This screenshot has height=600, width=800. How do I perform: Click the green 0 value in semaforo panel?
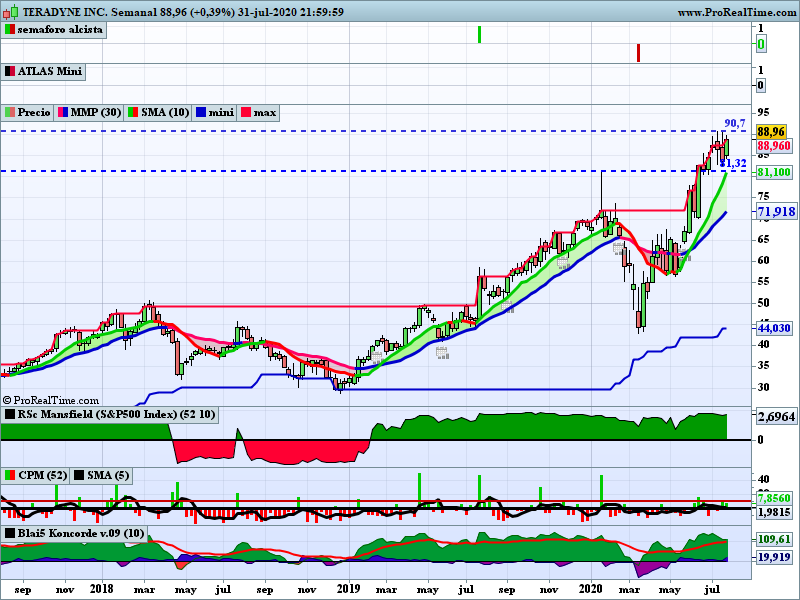coord(761,44)
